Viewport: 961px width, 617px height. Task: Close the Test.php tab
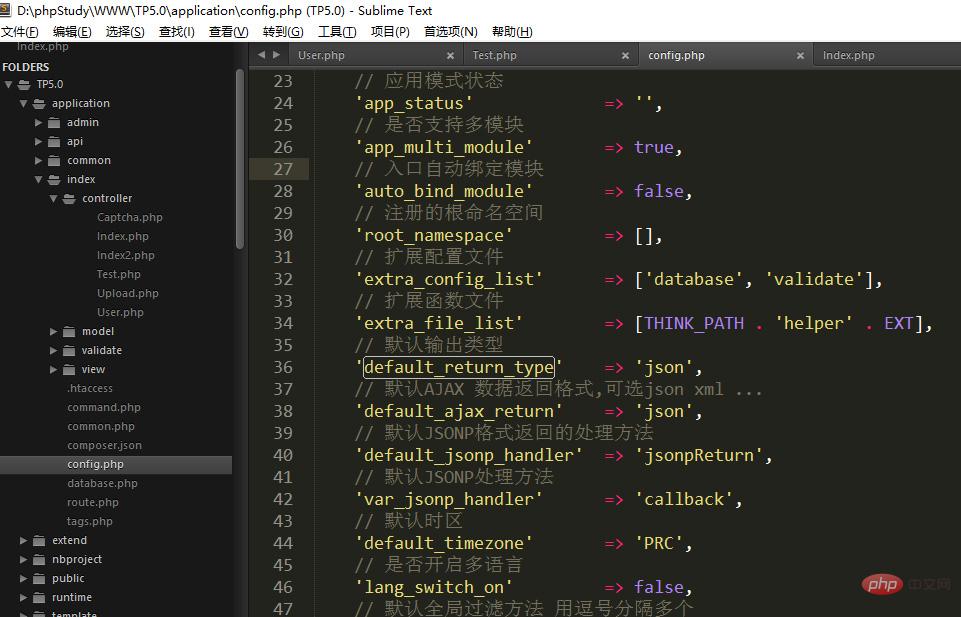[x=625, y=56]
